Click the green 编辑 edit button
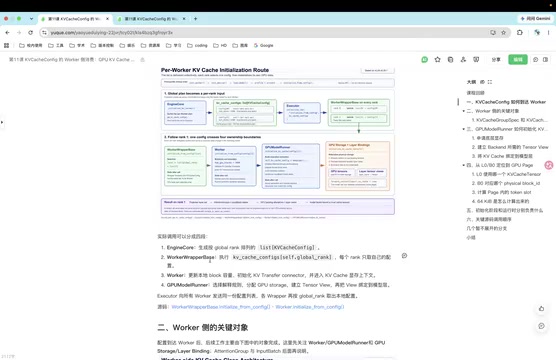 point(518,60)
